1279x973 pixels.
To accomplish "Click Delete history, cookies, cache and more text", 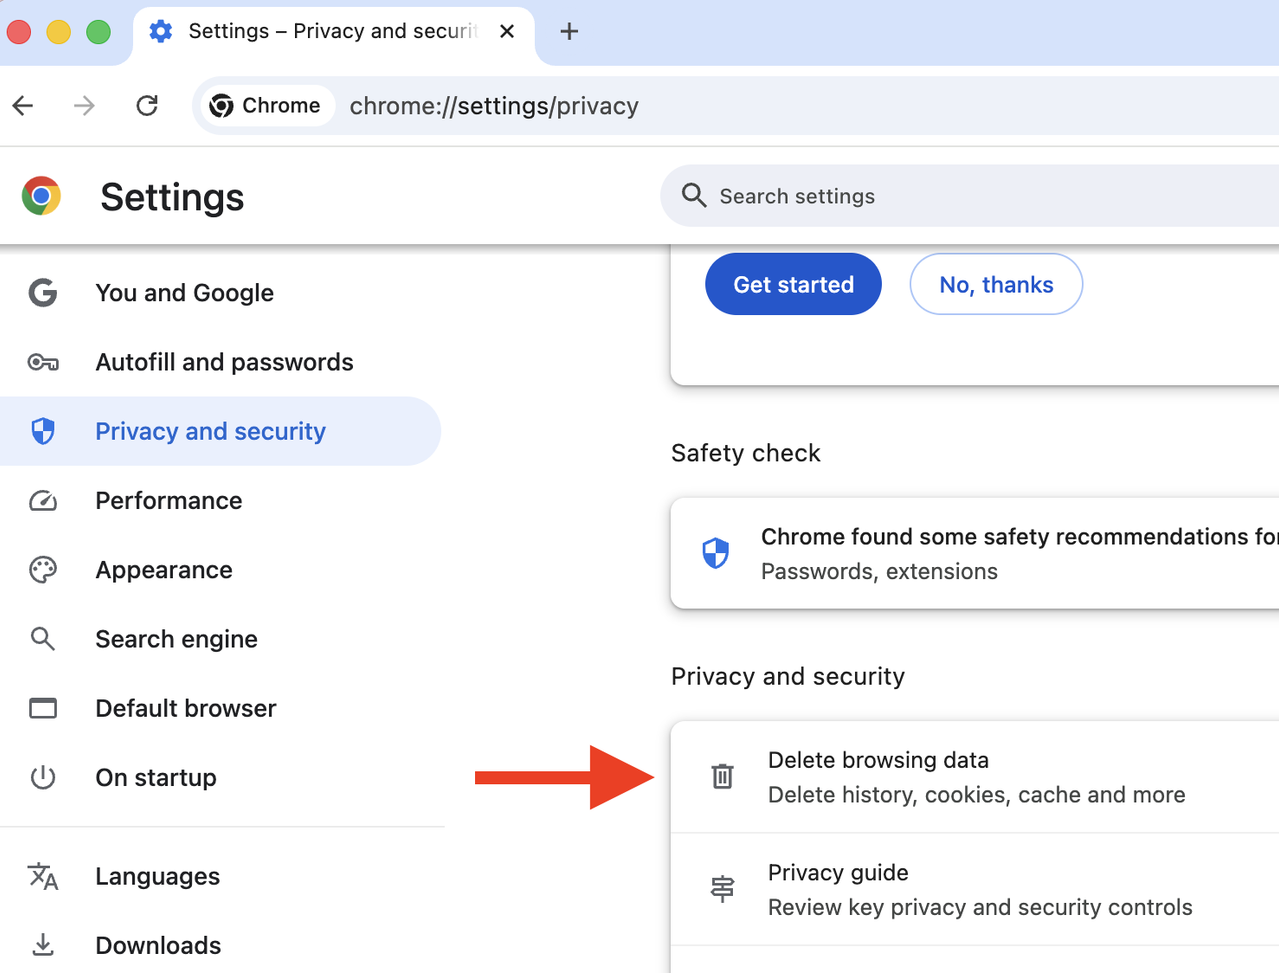I will 976,795.
